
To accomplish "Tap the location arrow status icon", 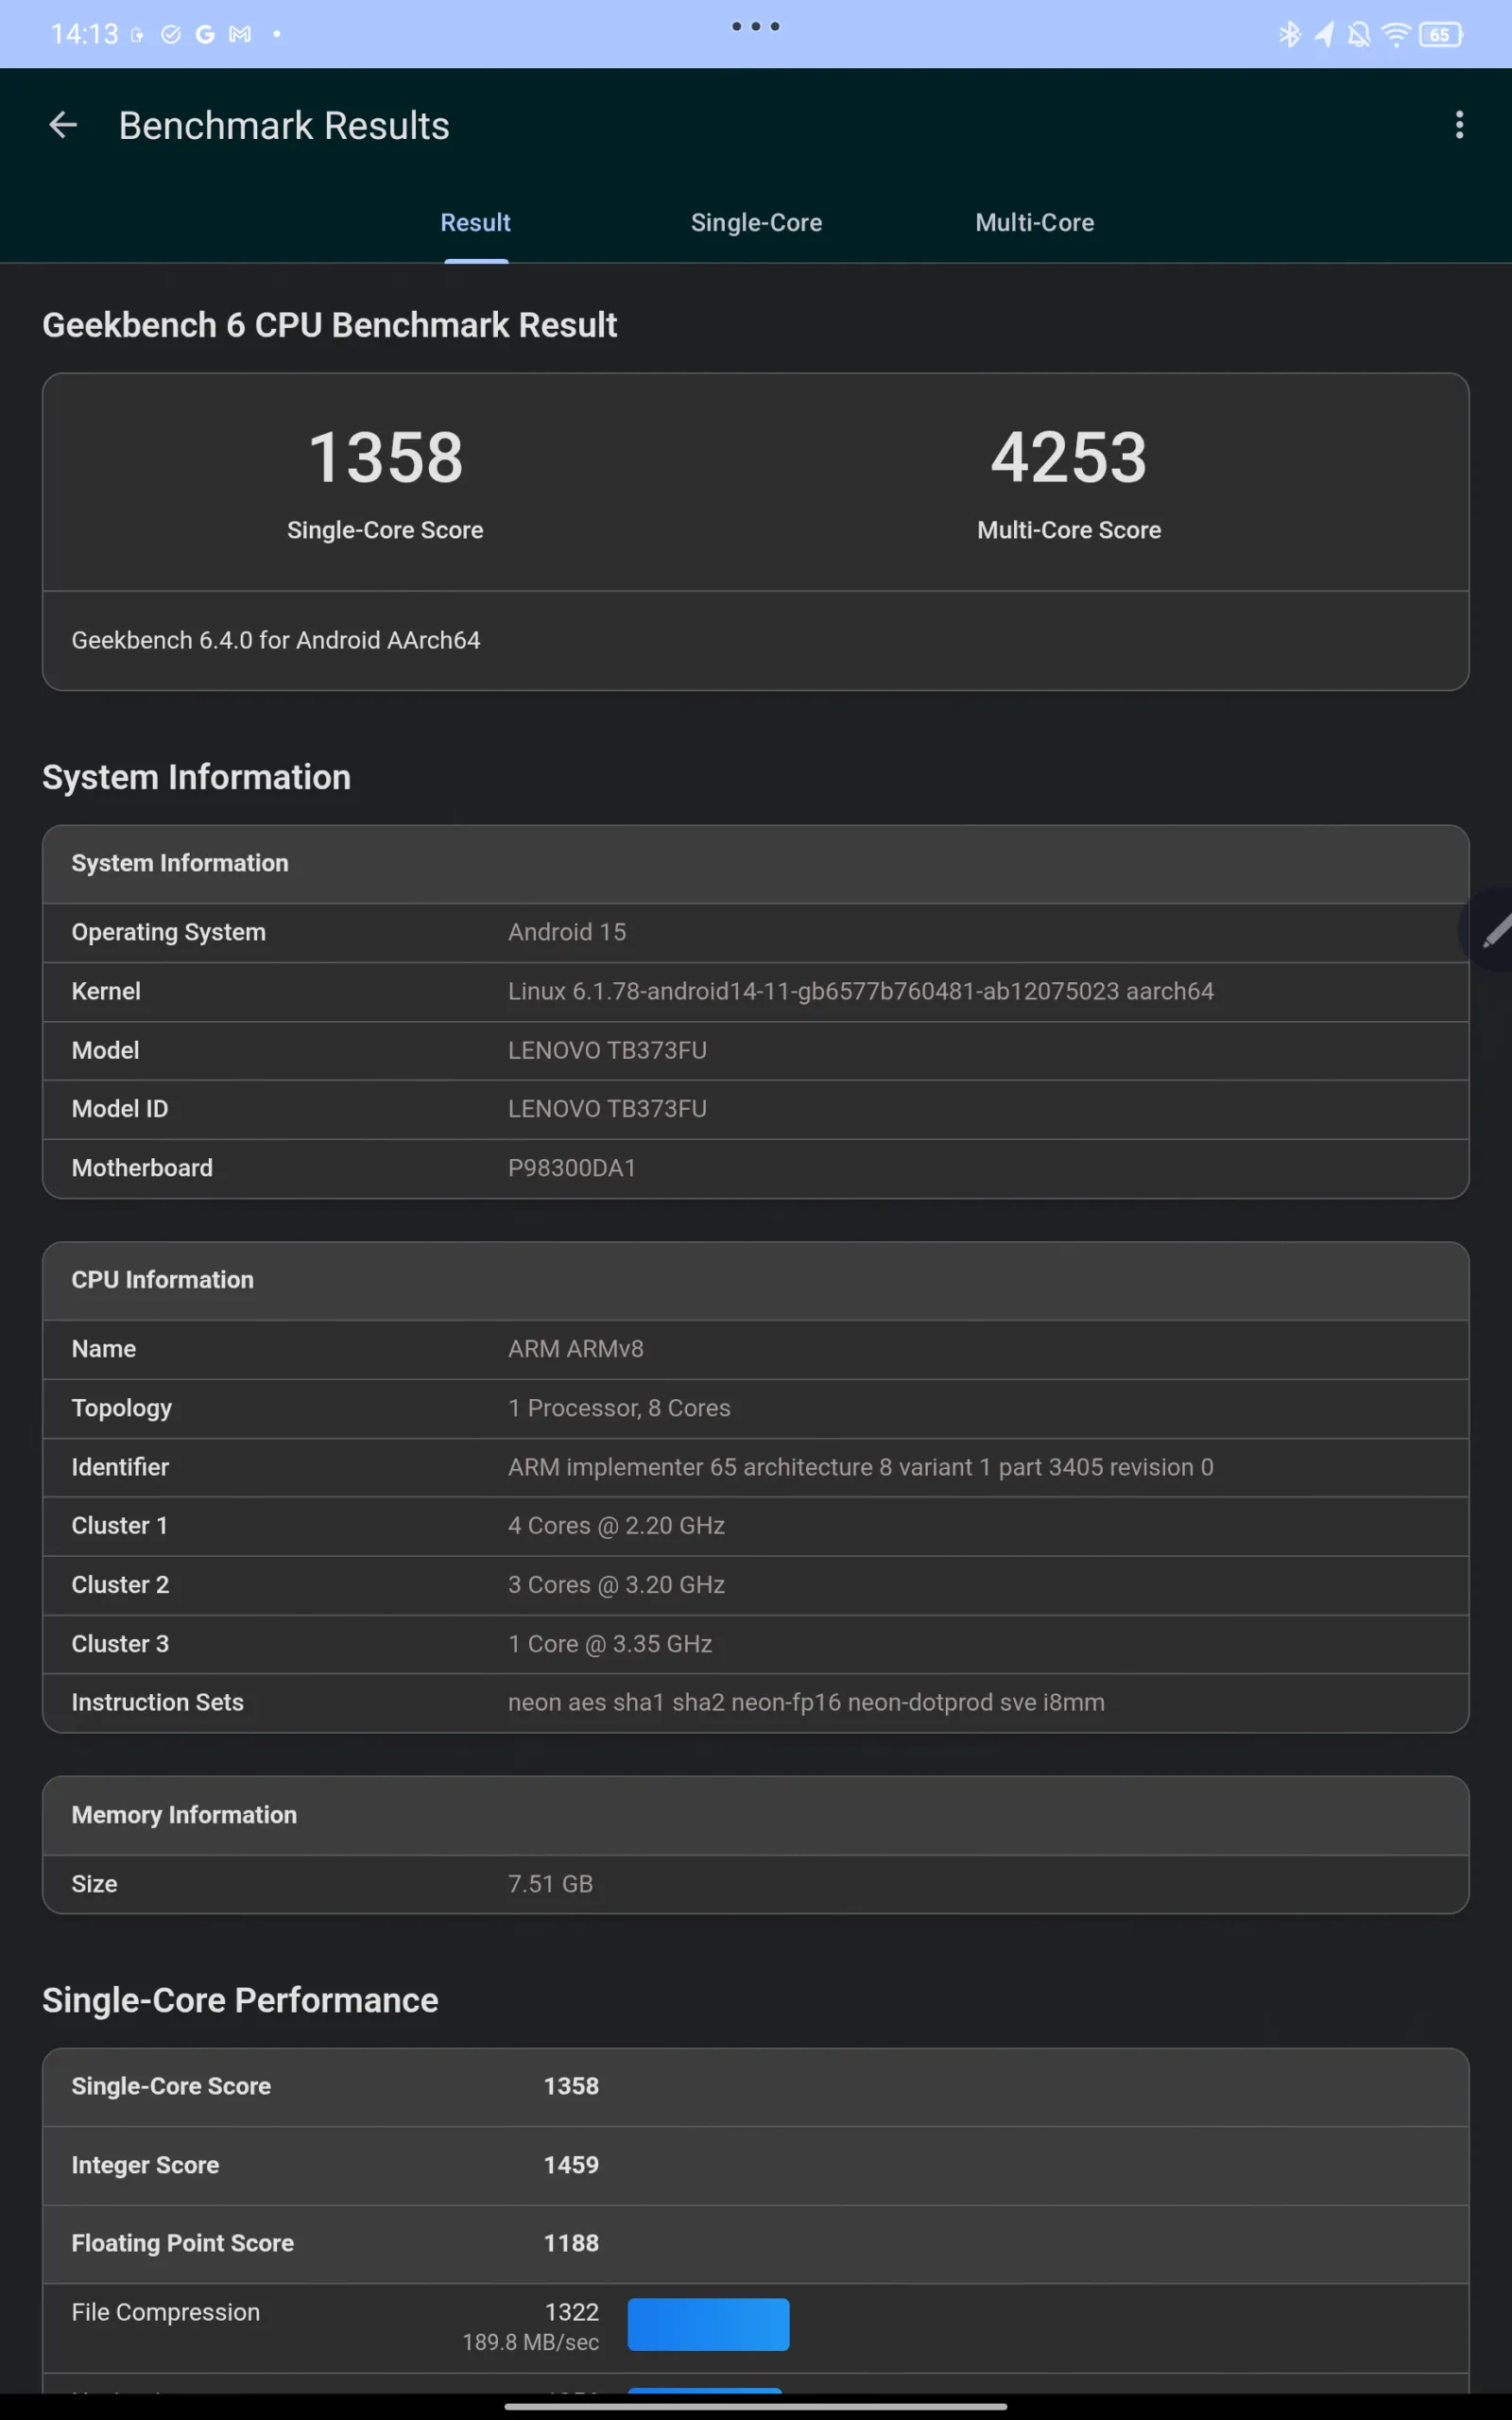I will [x=1324, y=34].
